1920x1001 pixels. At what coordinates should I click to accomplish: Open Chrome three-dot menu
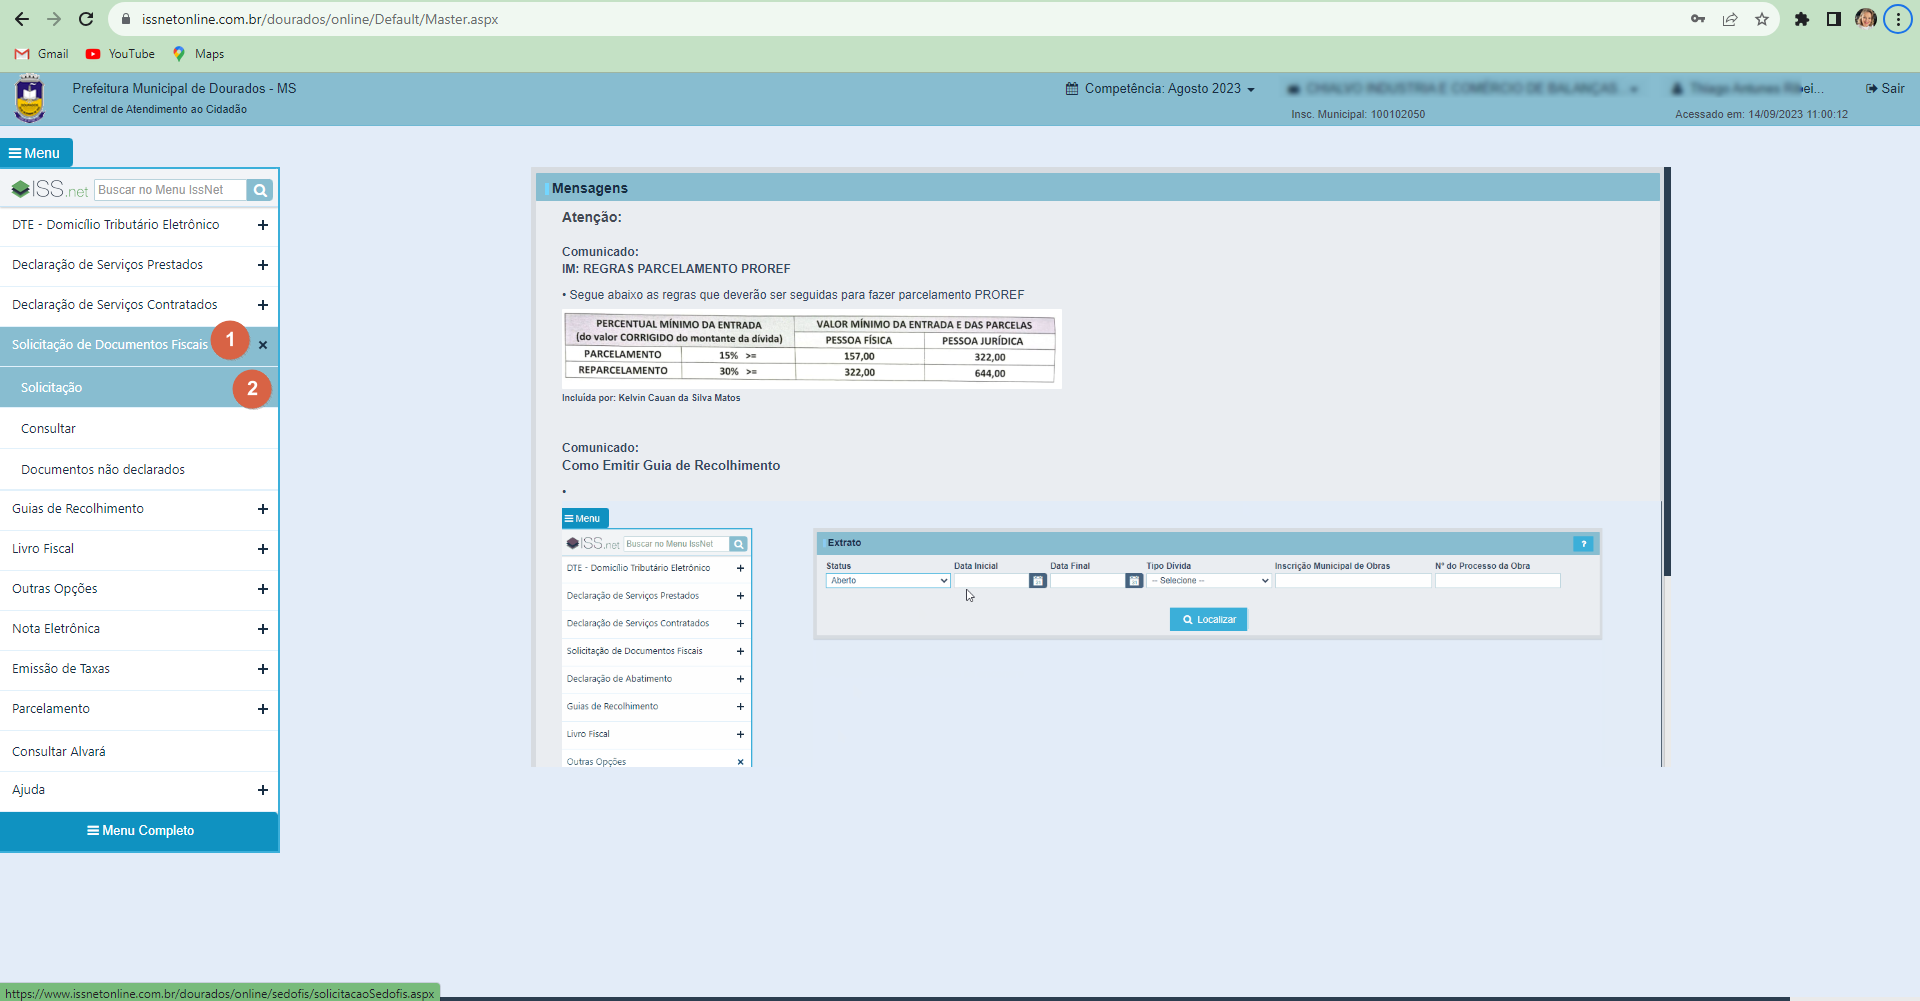coord(1898,19)
